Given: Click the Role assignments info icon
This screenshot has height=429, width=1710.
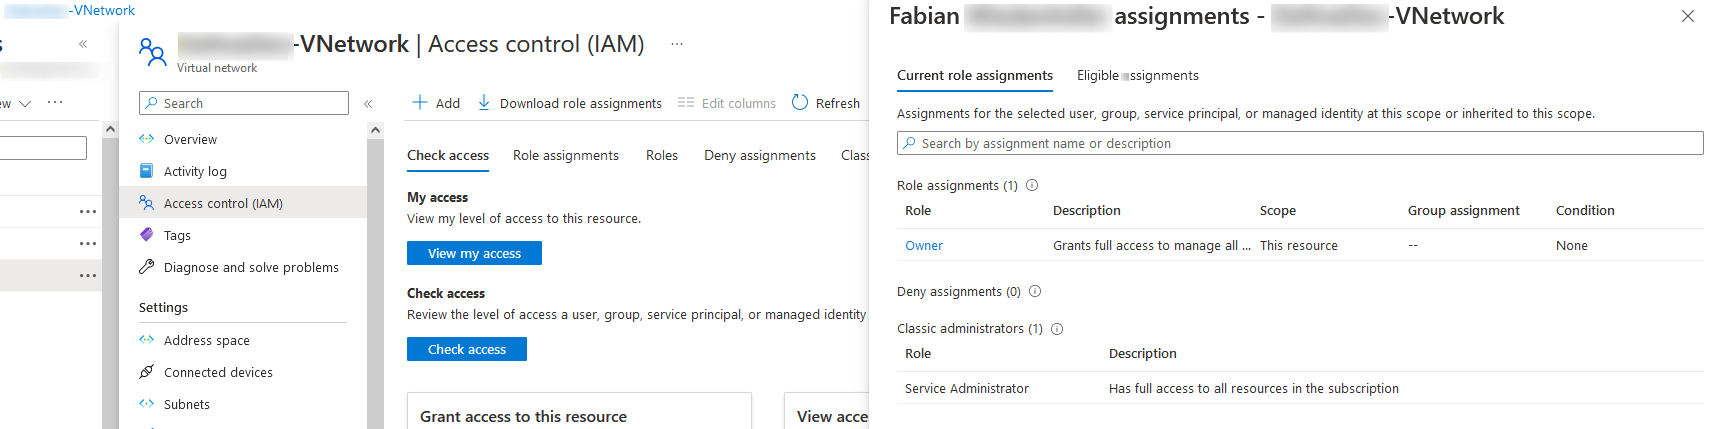Looking at the screenshot, I should click(1032, 185).
